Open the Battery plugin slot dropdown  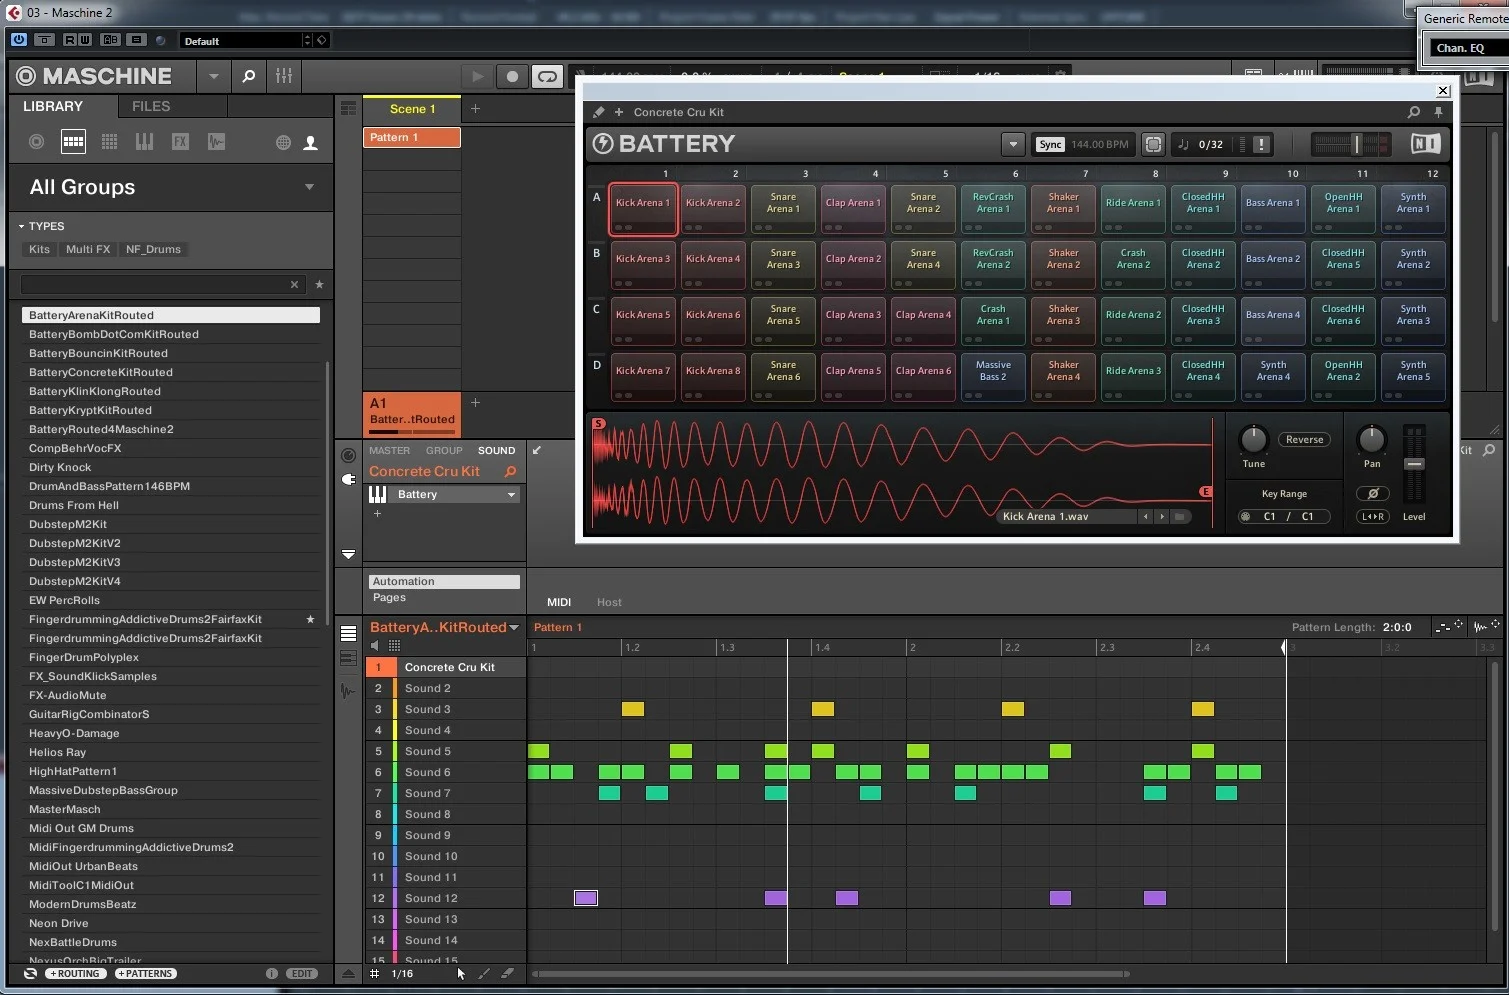tap(511, 495)
